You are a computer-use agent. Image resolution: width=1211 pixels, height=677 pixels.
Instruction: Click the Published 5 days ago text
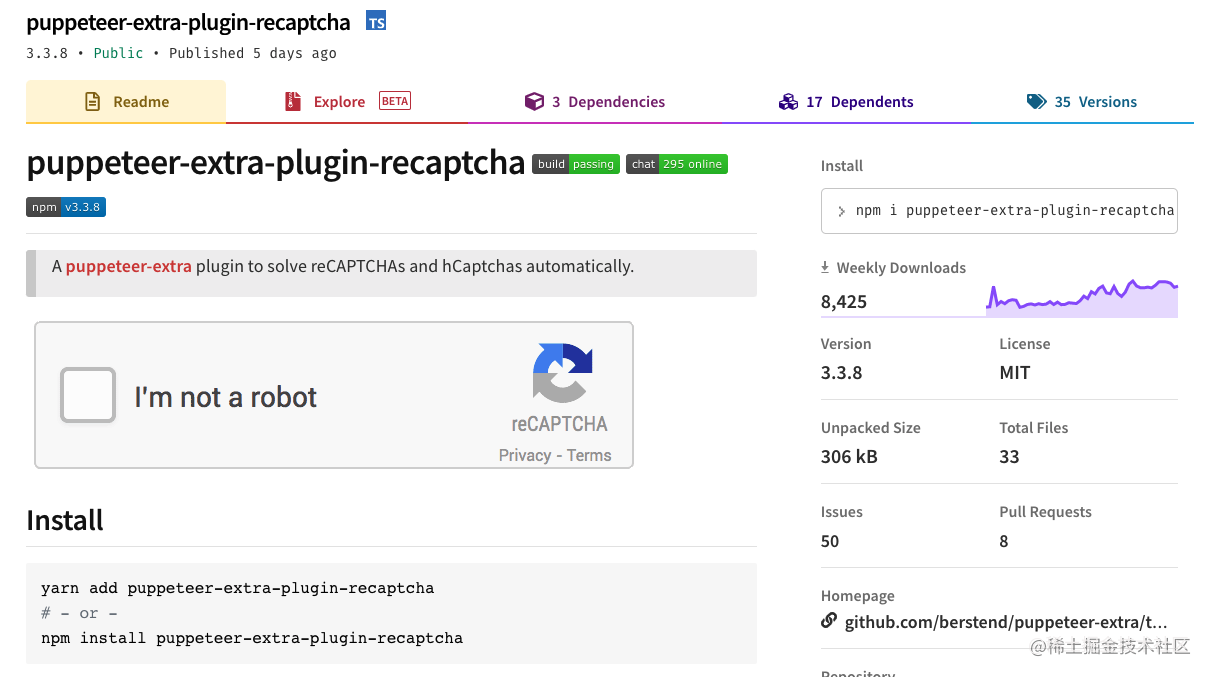253,53
